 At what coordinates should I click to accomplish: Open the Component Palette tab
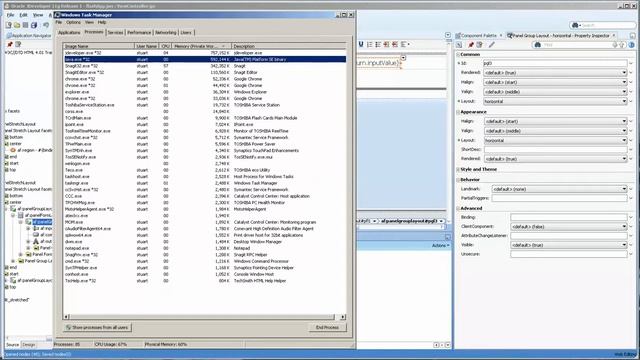[478, 36]
